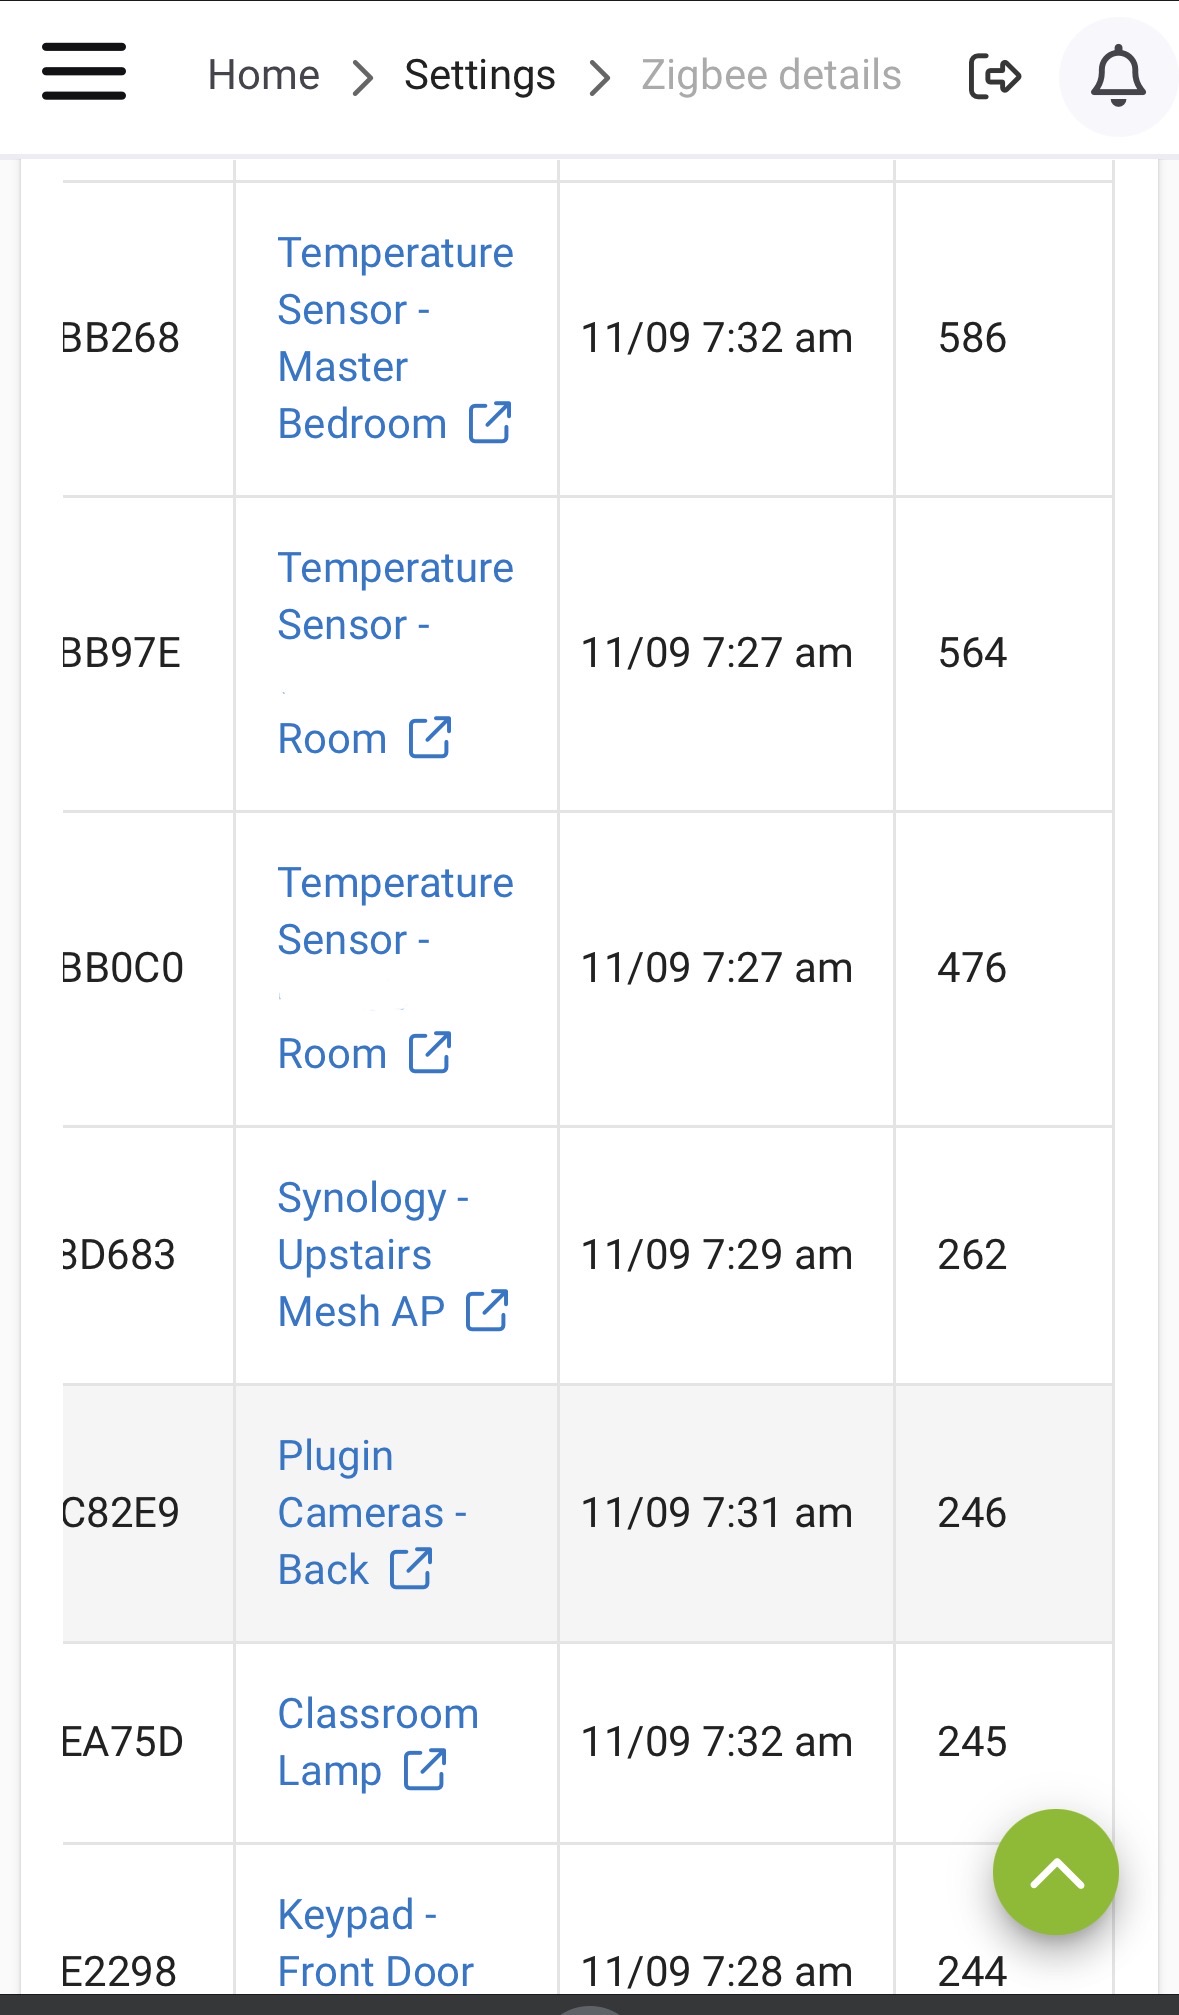Open the notifications bell
This screenshot has width=1179, height=2015.
click(x=1117, y=76)
